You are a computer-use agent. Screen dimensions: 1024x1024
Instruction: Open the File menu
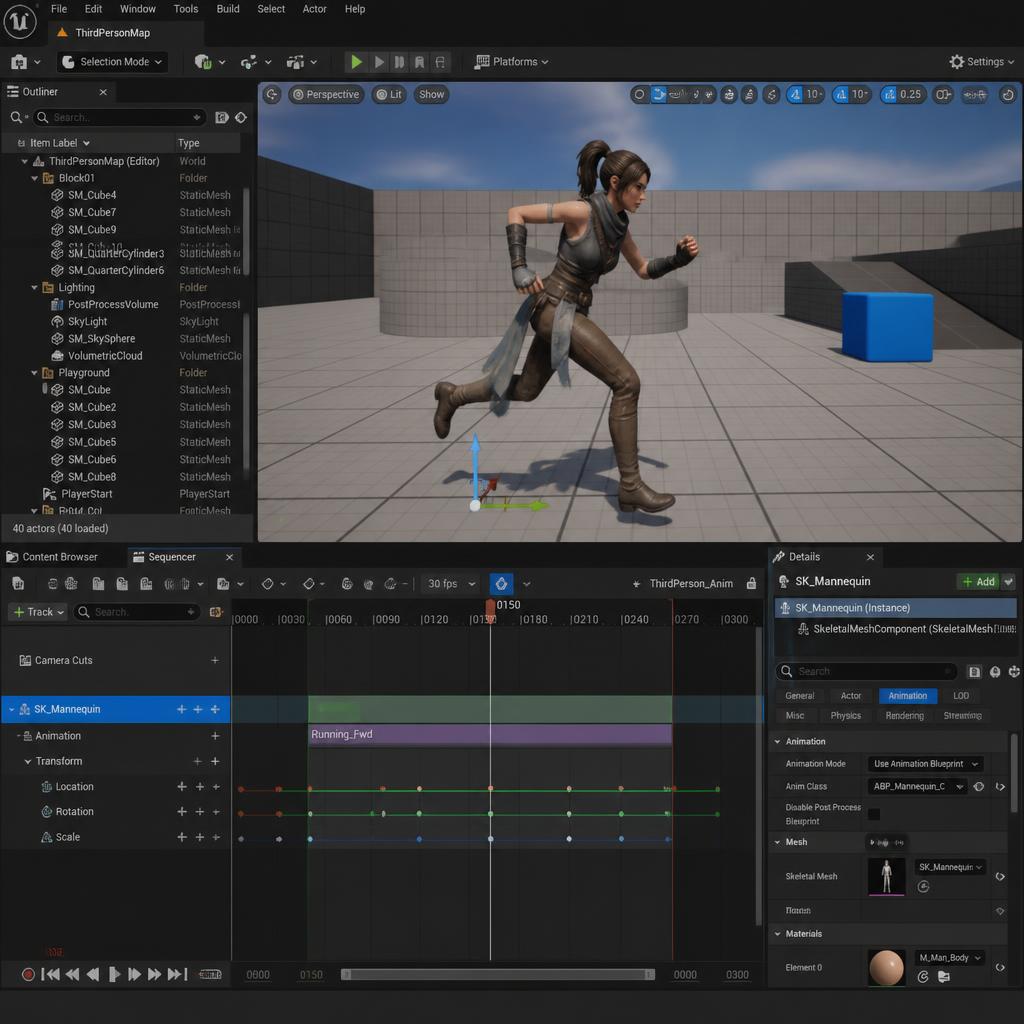coord(59,9)
